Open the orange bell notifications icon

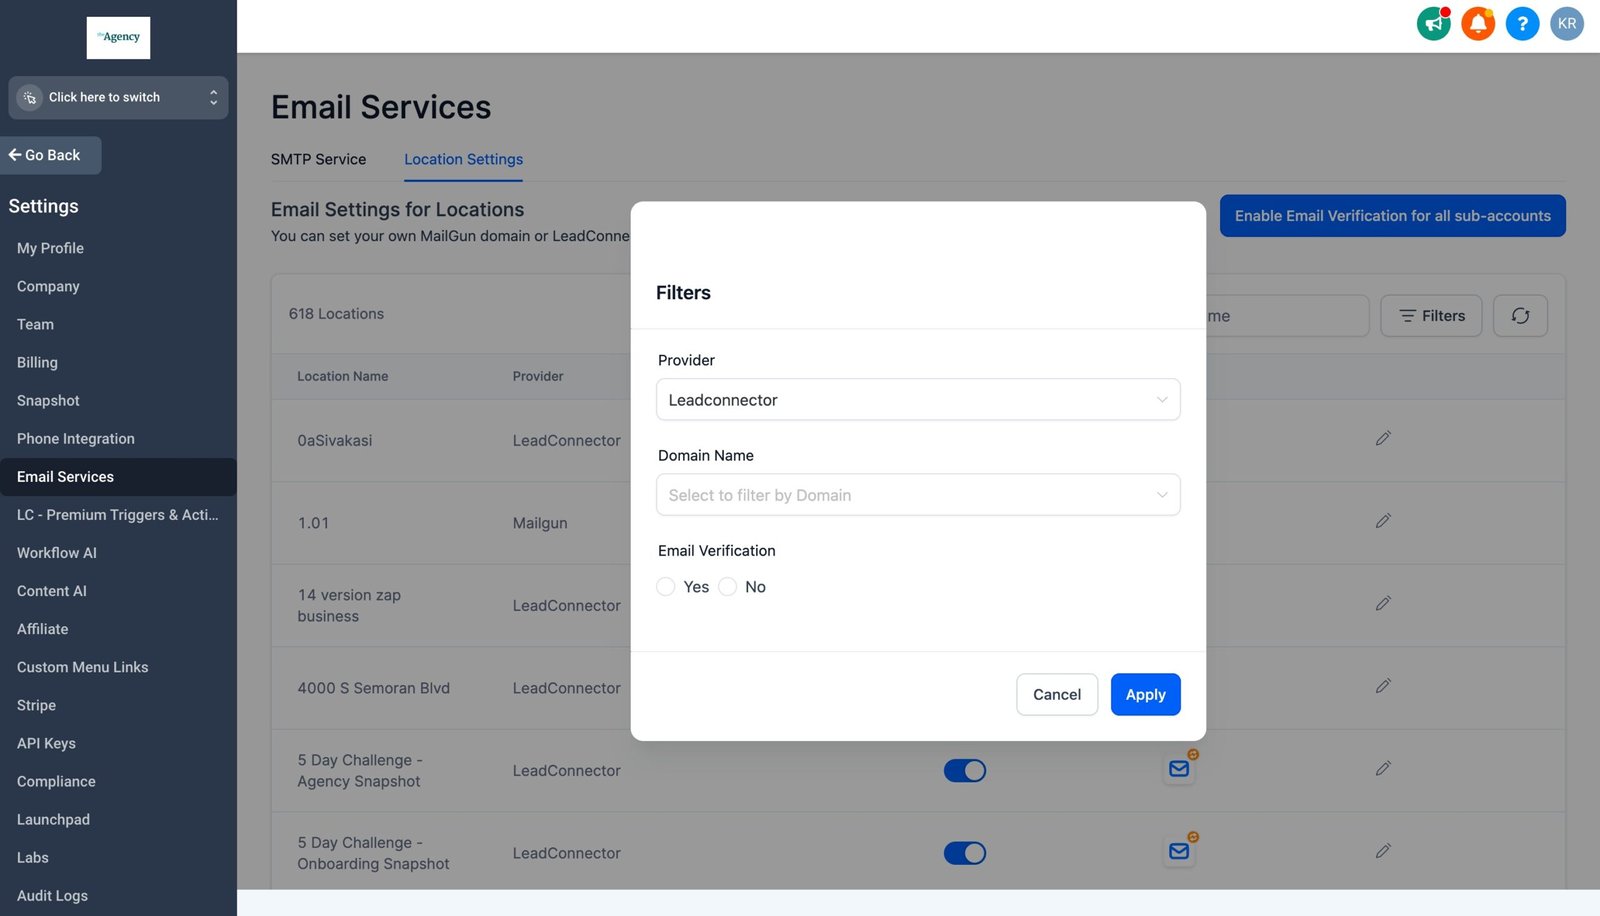1477,24
